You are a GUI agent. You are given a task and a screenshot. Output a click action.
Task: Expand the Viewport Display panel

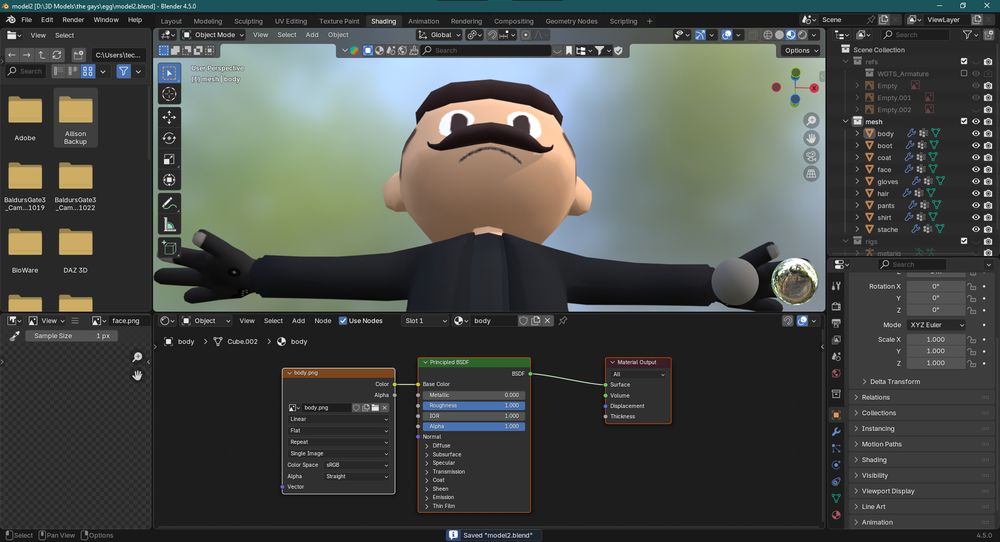[920, 491]
